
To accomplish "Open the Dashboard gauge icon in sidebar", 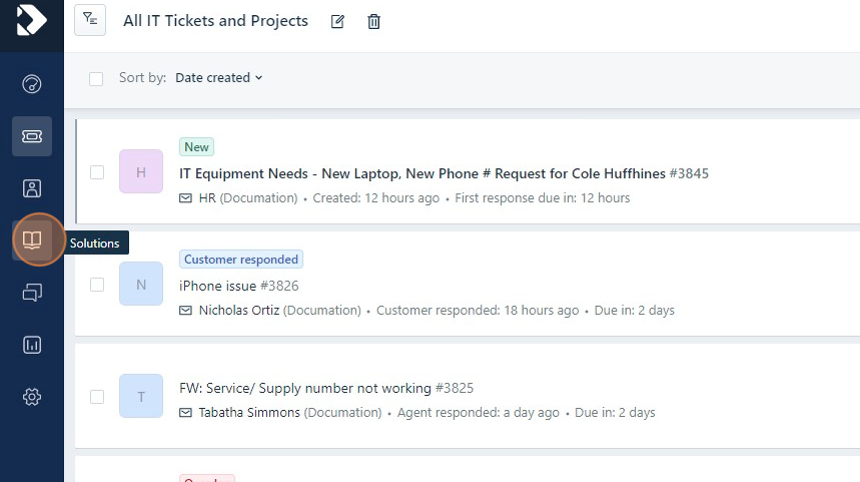I will click(32, 84).
